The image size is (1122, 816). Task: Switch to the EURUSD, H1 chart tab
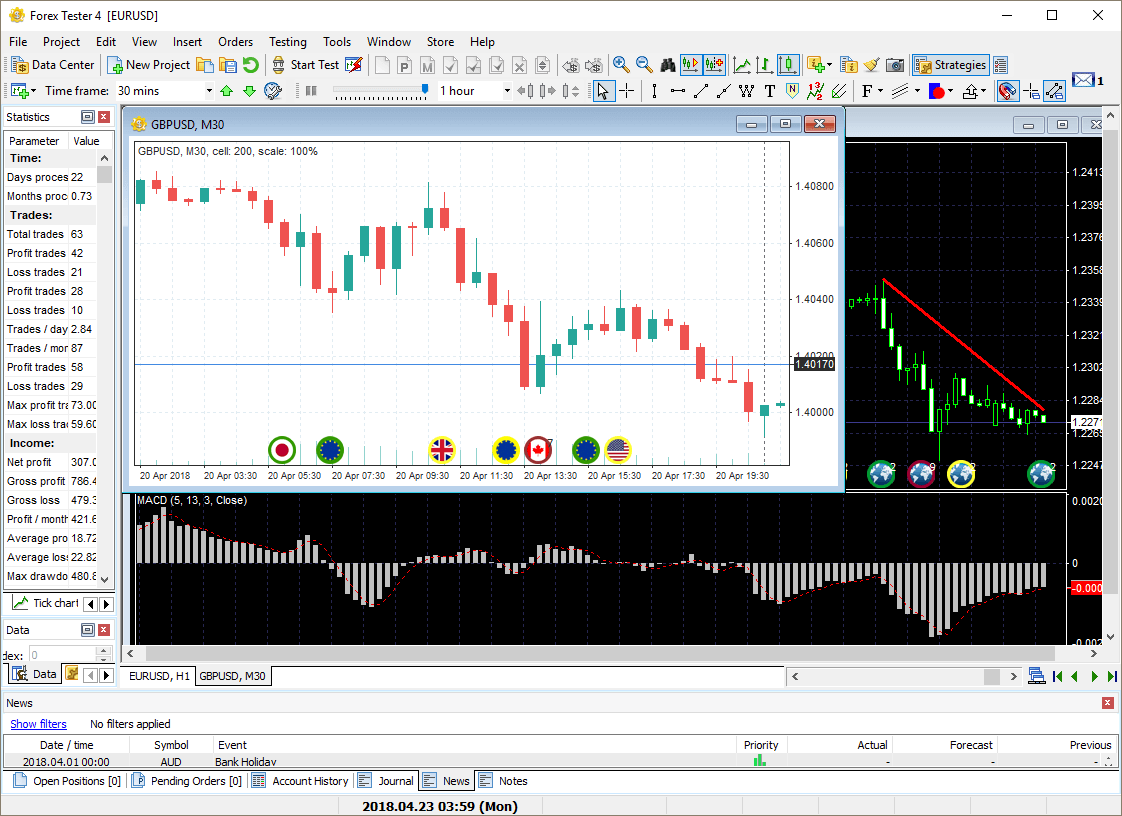[x=159, y=676]
